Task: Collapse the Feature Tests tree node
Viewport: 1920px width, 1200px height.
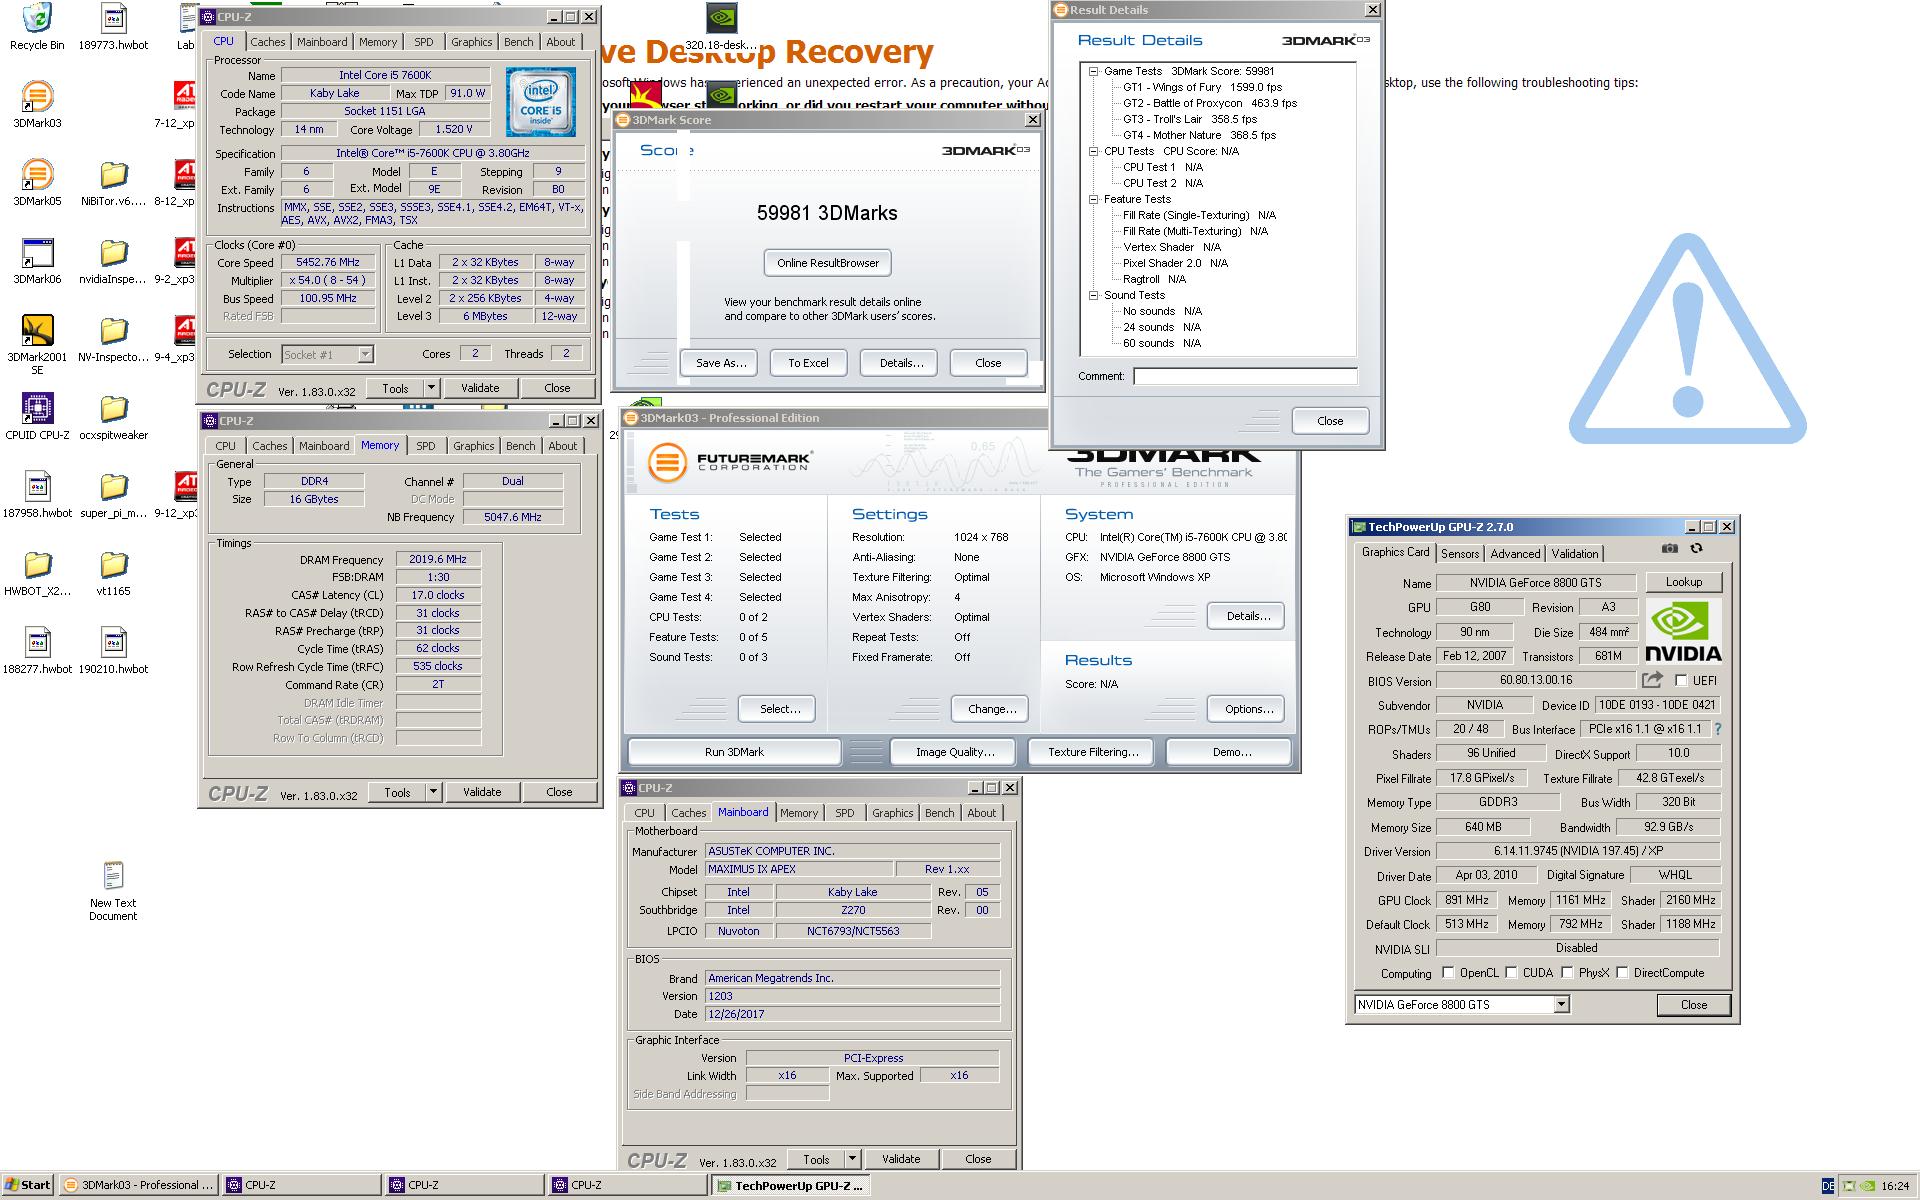Action: pos(1094,199)
